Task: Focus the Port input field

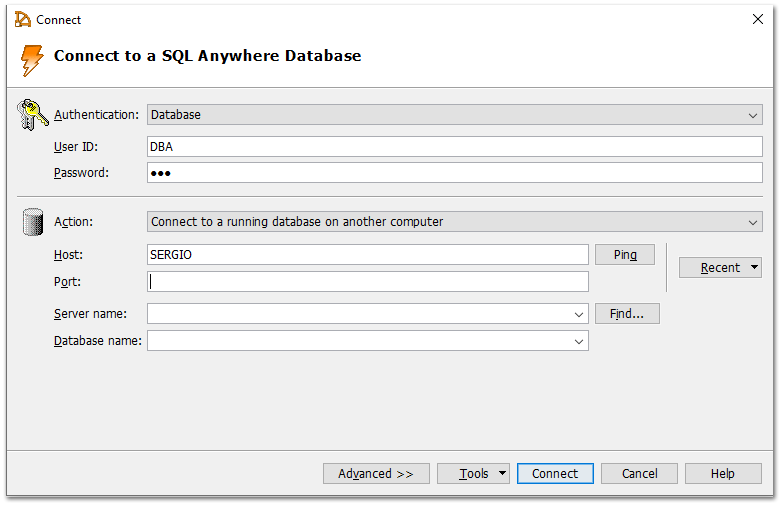Action: click(x=368, y=282)
